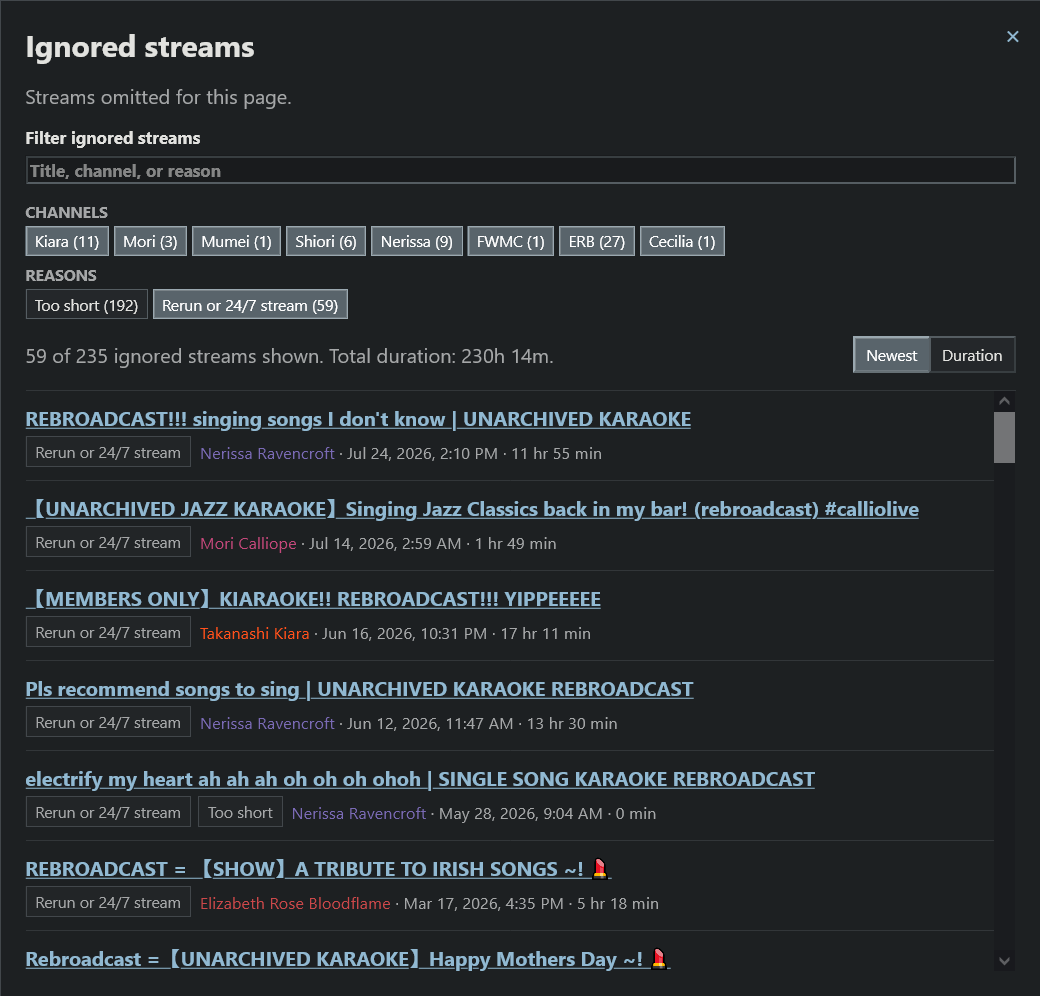Screen dimensions: 1040x996
Task: Toggle the ERB (27) channel filter
Action: tap(597, 241)
